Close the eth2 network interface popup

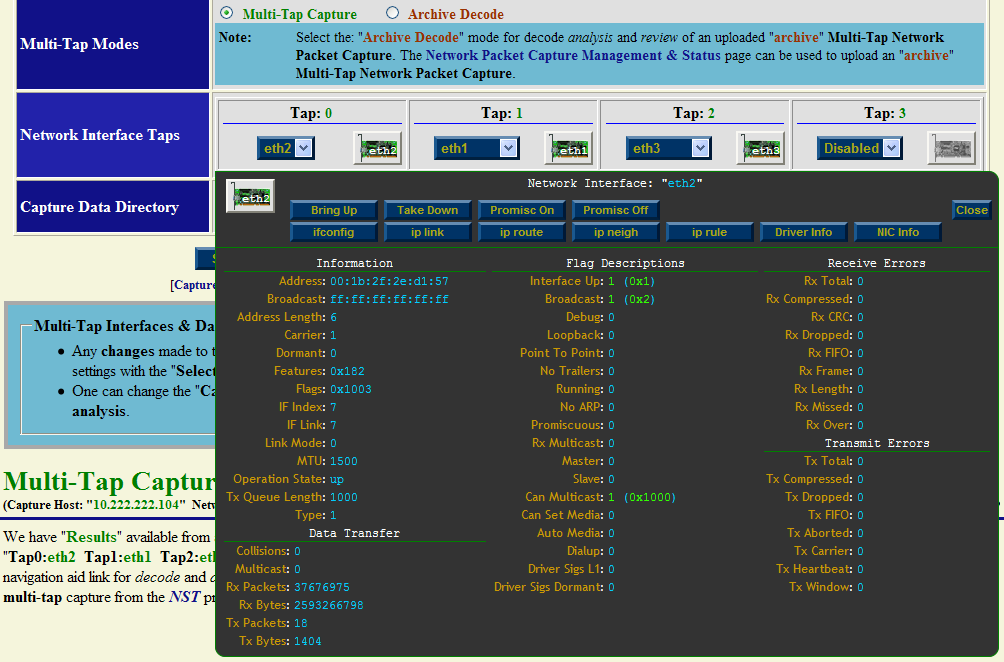click(x=971, y=210)
